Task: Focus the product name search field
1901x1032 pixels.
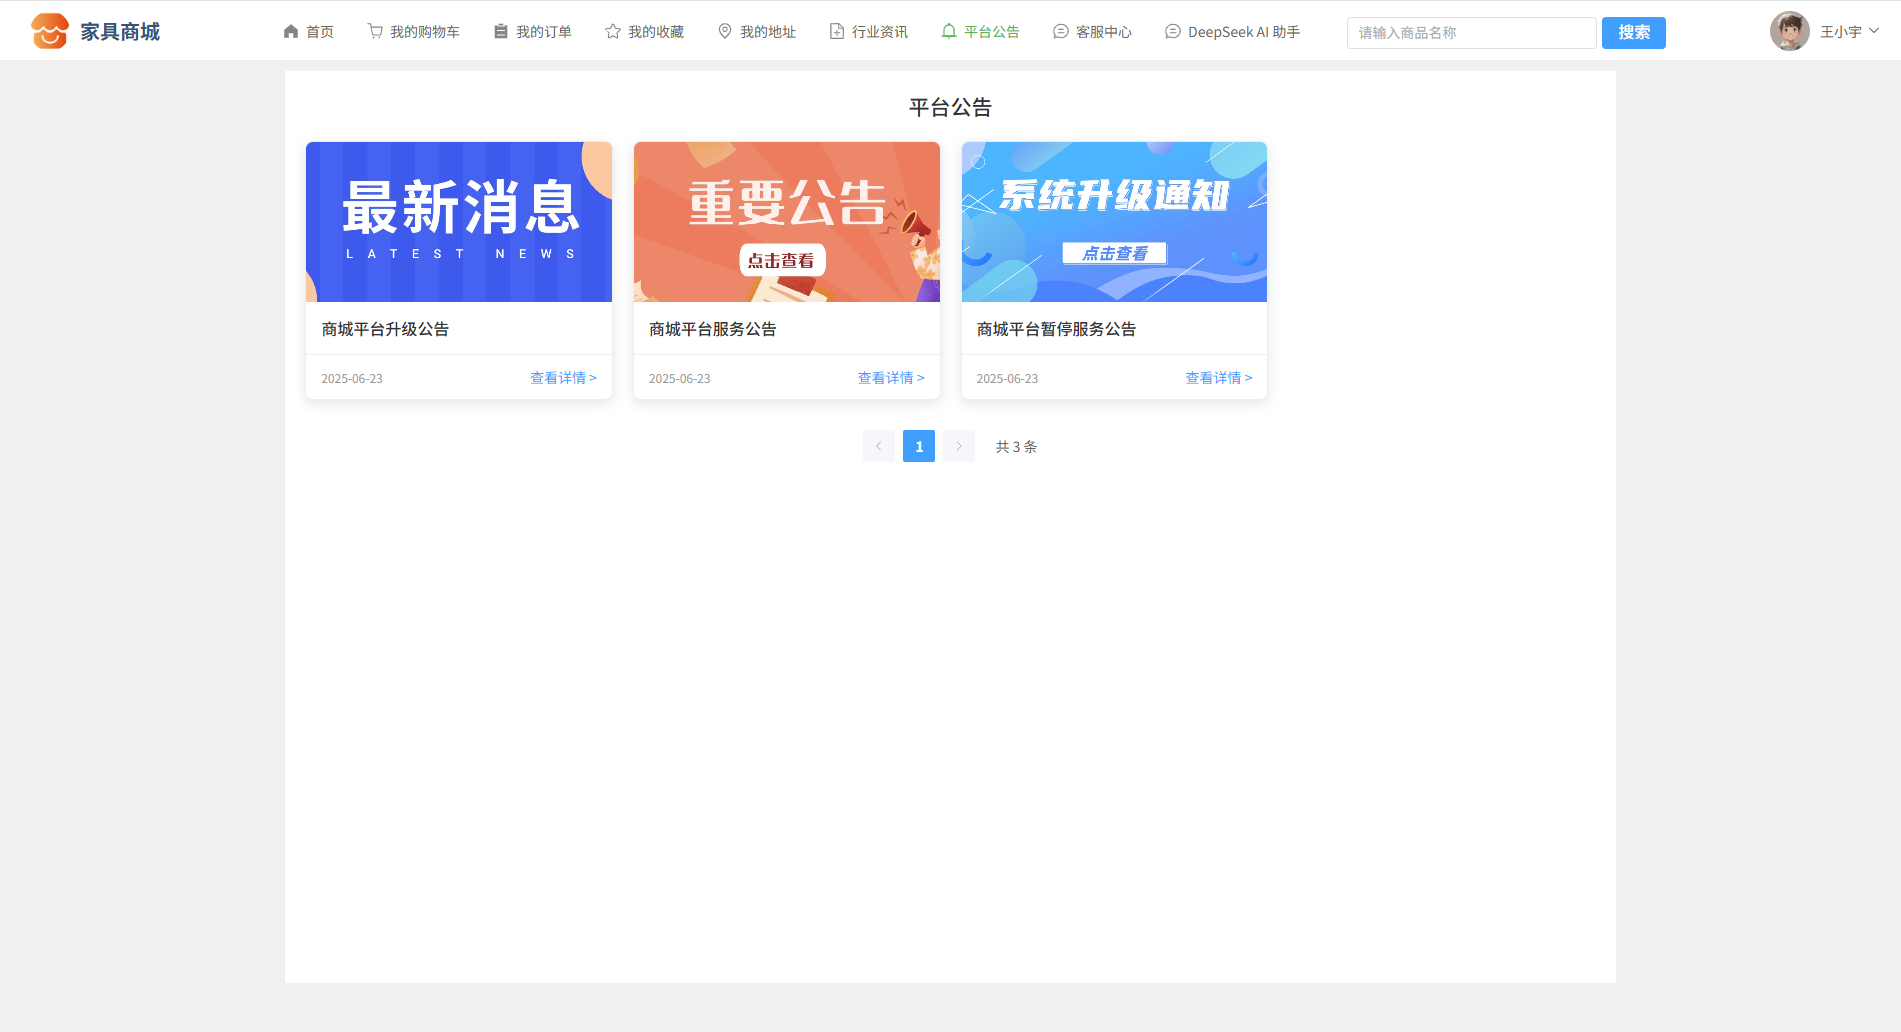Action: [x=1471, y=33]
